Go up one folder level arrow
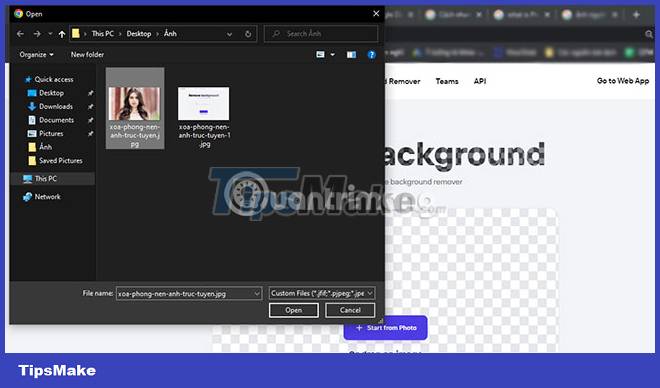 pyautogui.click(x=62, y=34)
